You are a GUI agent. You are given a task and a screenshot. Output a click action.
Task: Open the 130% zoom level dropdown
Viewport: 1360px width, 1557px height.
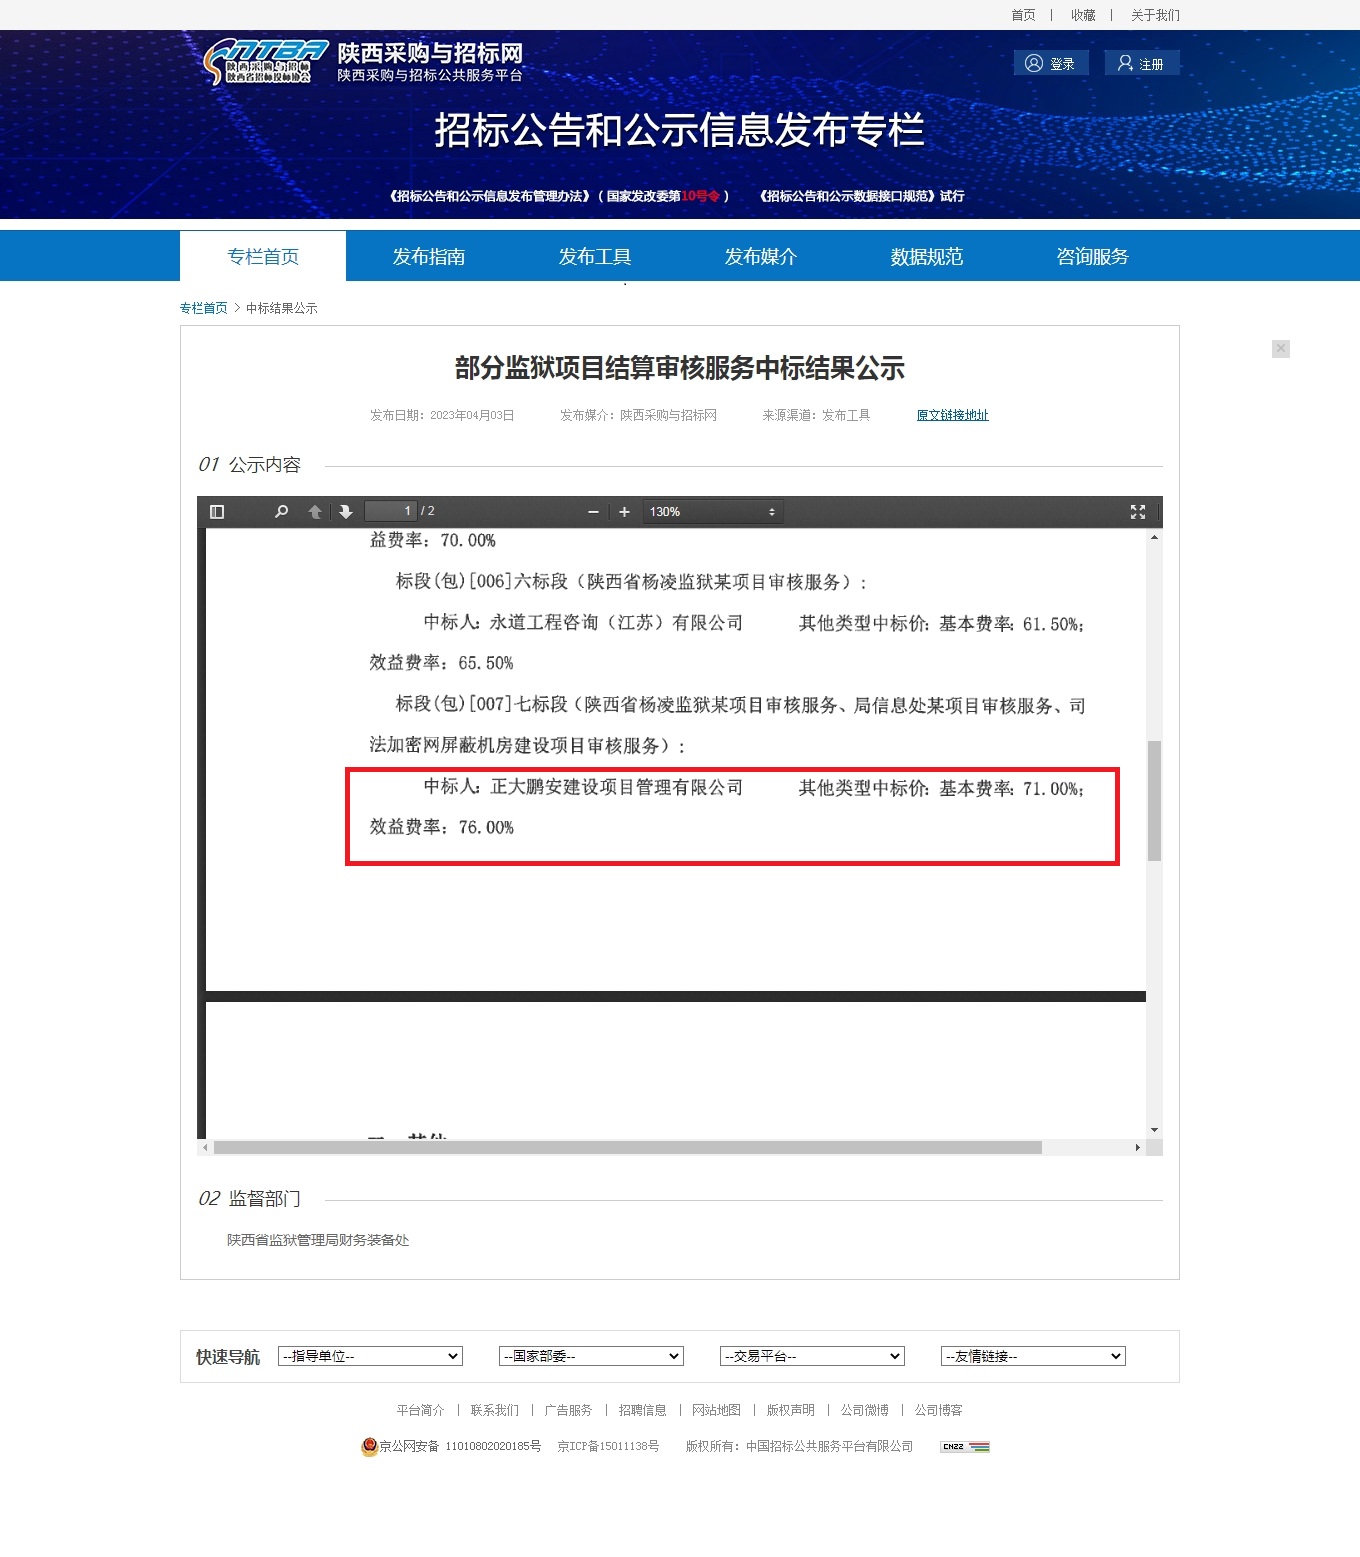[712, 512]
